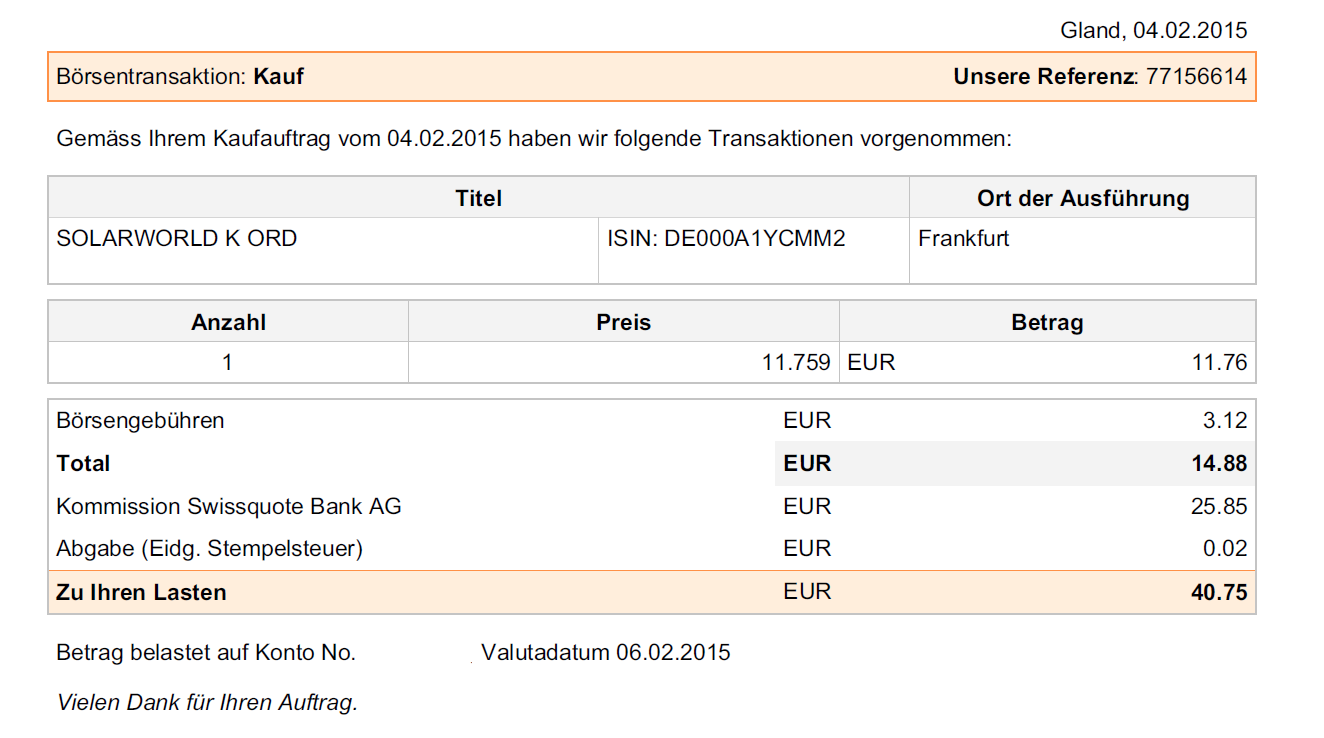Click the Börsengebühren row label

pos(141,421)
